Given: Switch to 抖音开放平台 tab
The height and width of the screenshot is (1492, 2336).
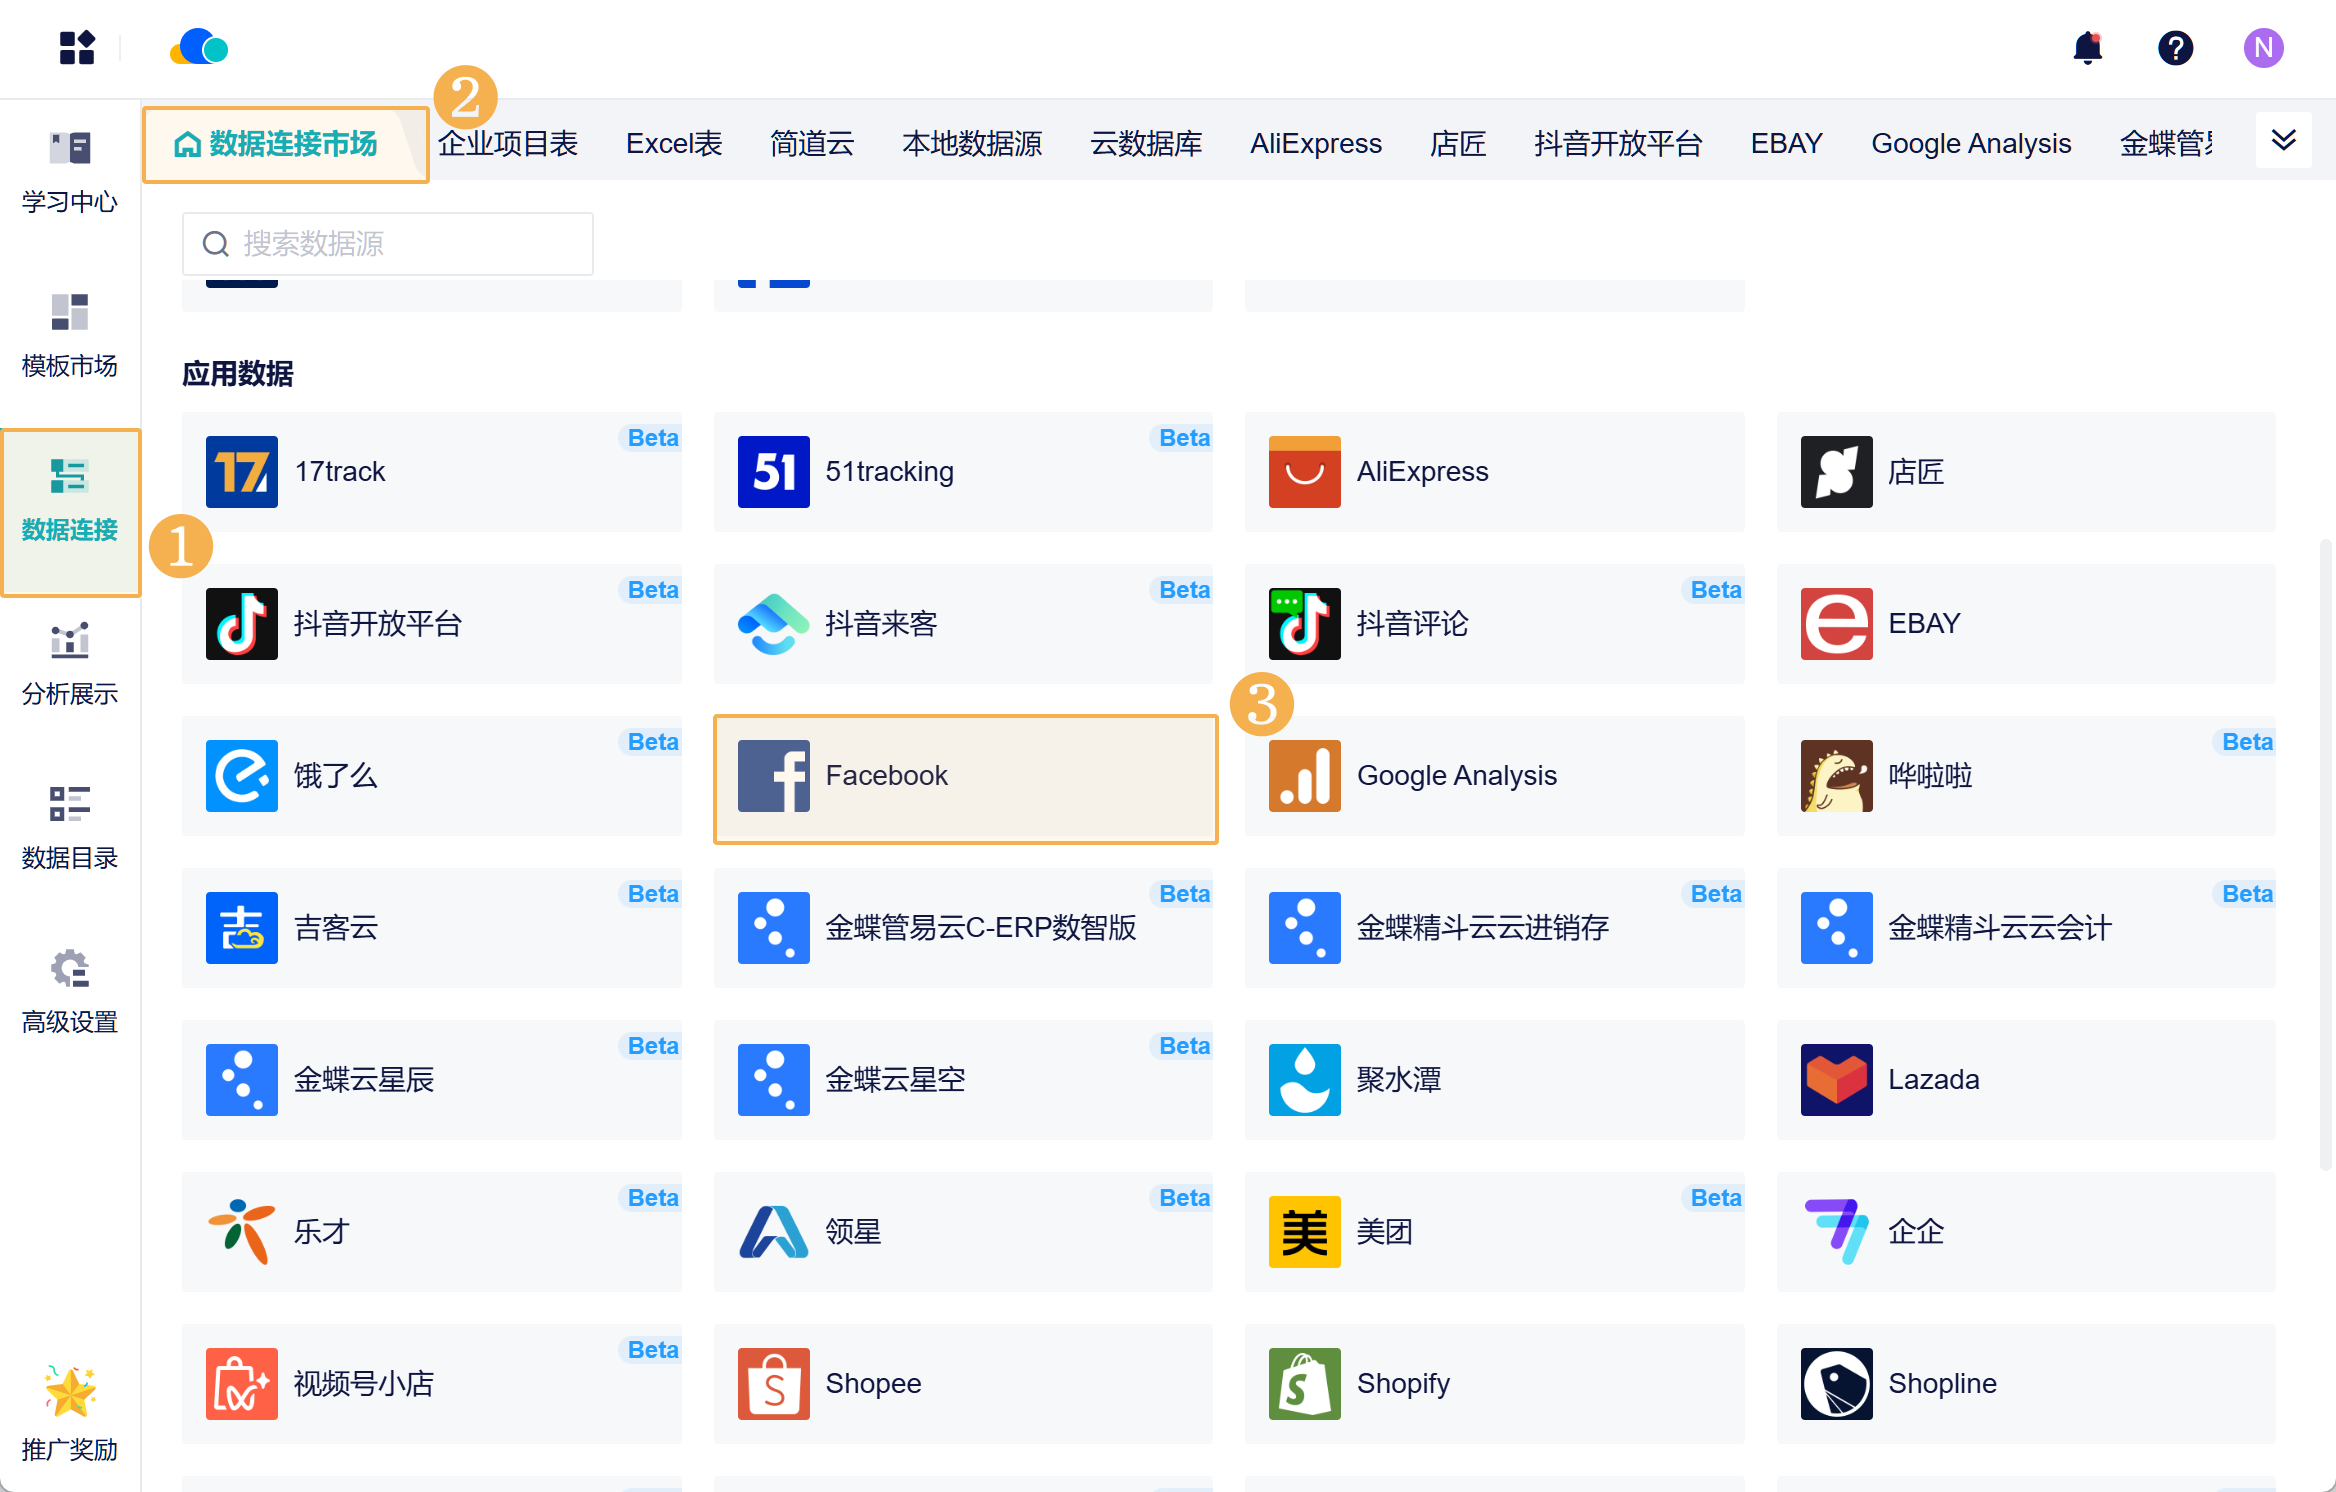Looking at the screenshot, I should click(x=1618, y=144).
